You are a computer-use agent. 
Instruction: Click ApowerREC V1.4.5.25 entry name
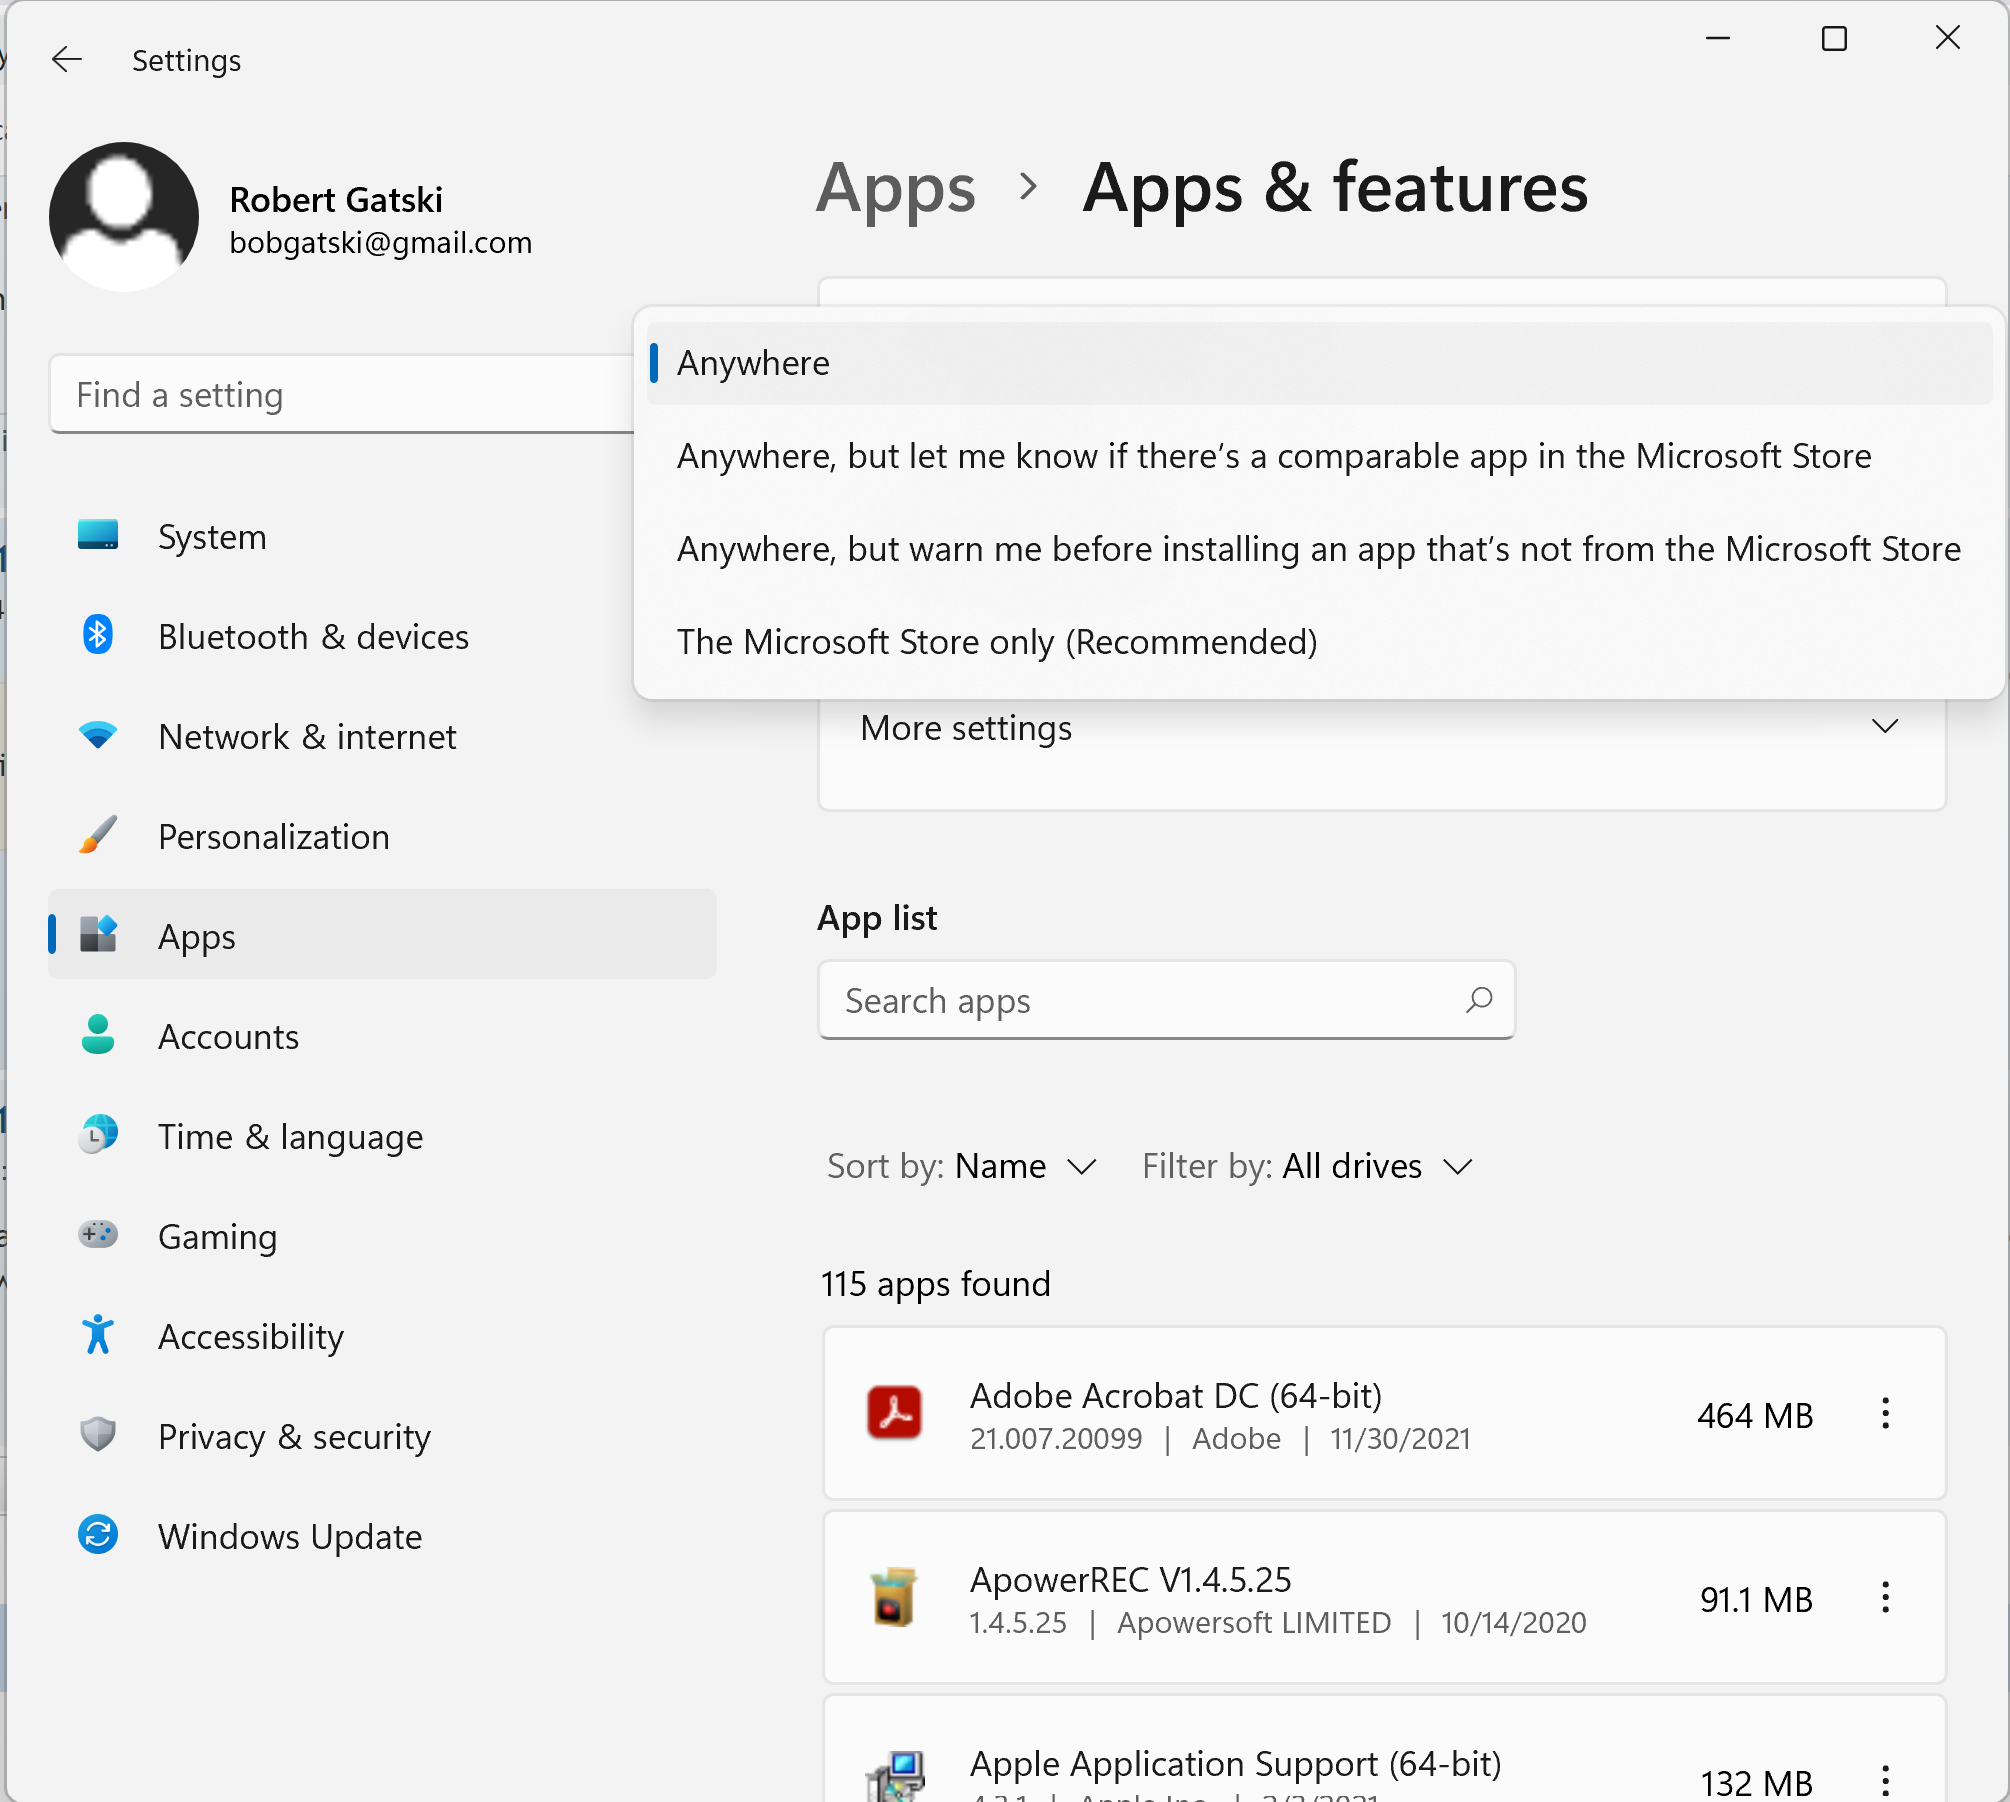point(1131,1580)
